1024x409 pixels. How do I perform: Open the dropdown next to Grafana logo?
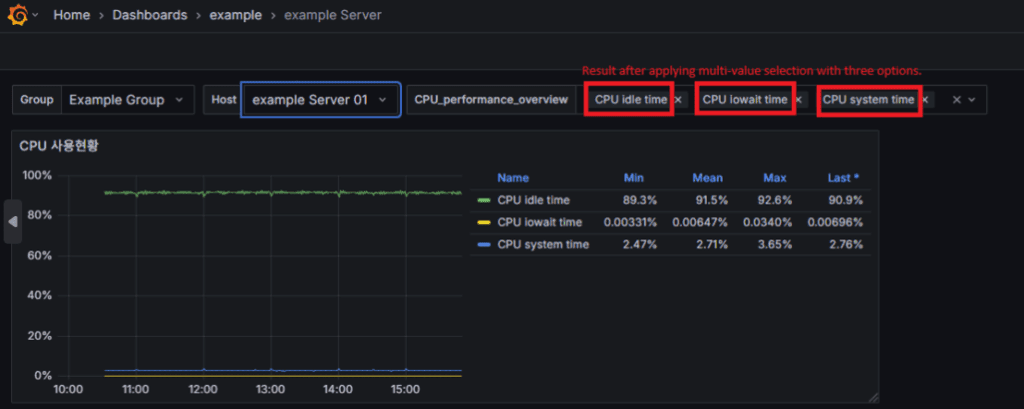[x=36, y=16]
